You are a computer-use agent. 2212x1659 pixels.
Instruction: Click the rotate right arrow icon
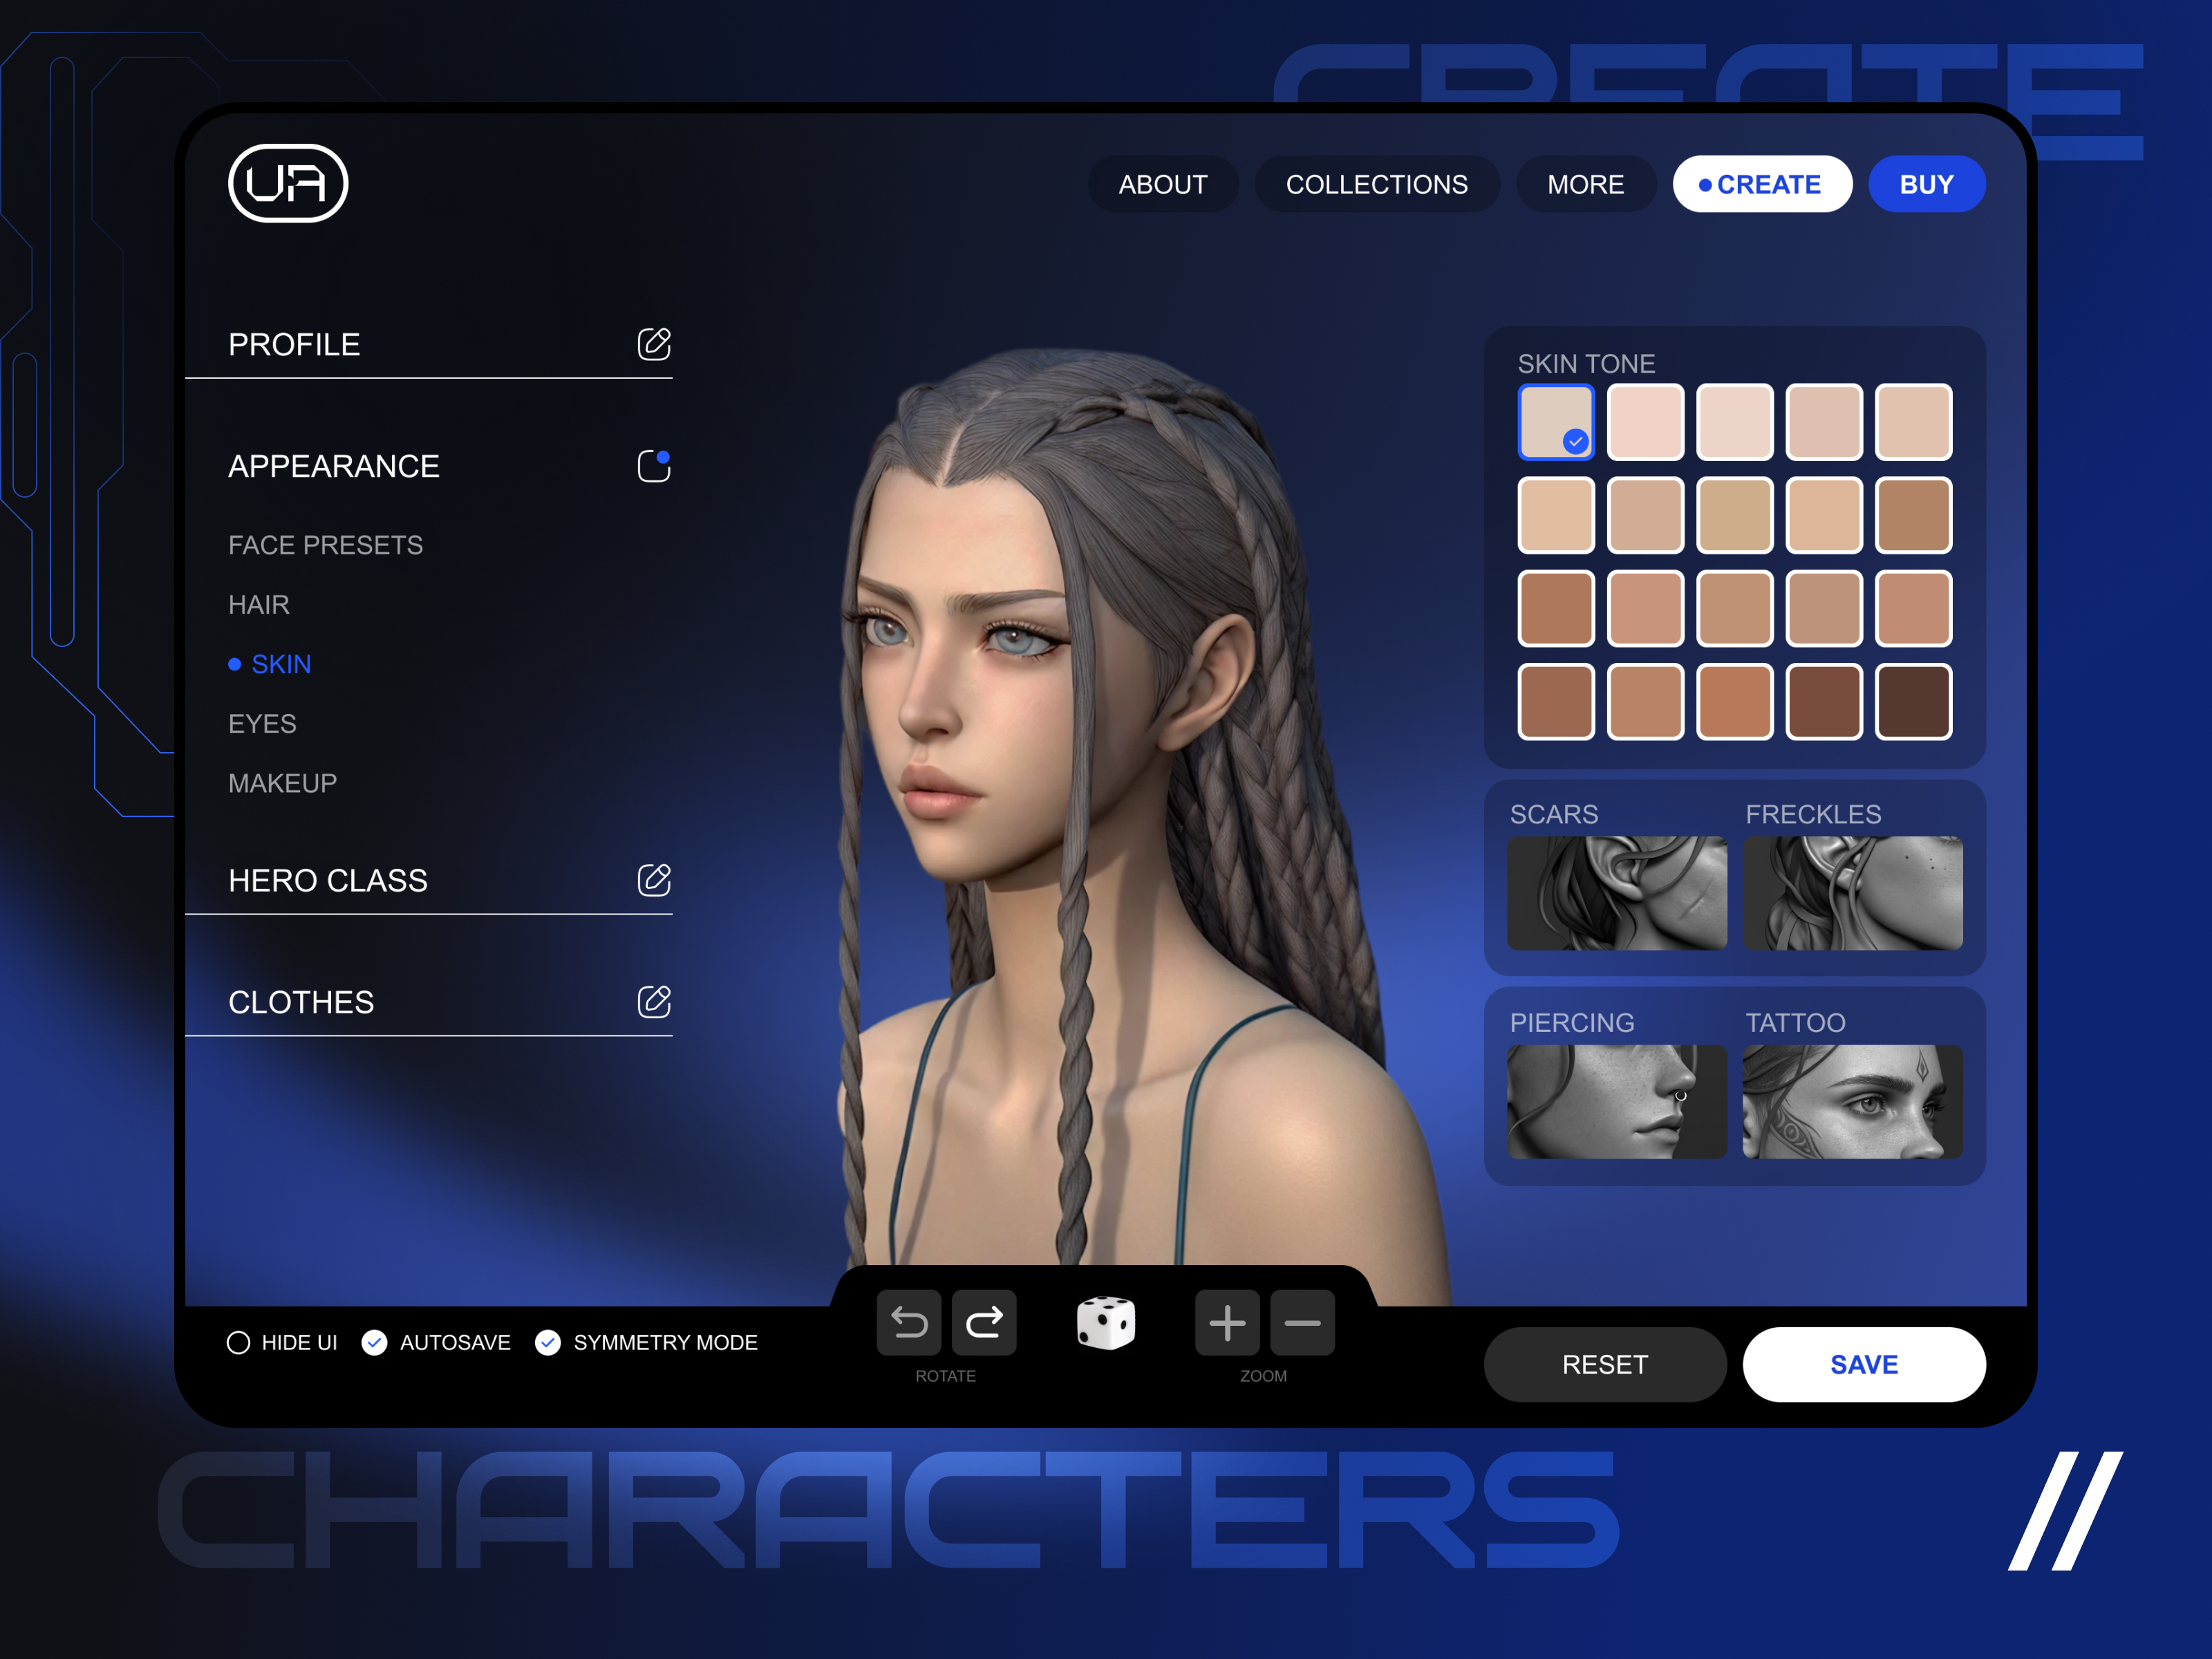[x=984, y=1323]
